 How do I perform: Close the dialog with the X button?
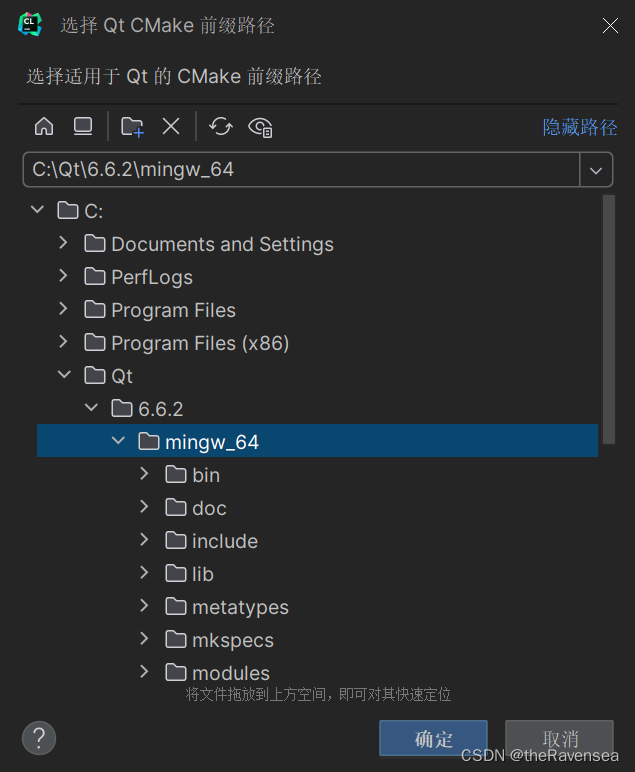[610, 25]
